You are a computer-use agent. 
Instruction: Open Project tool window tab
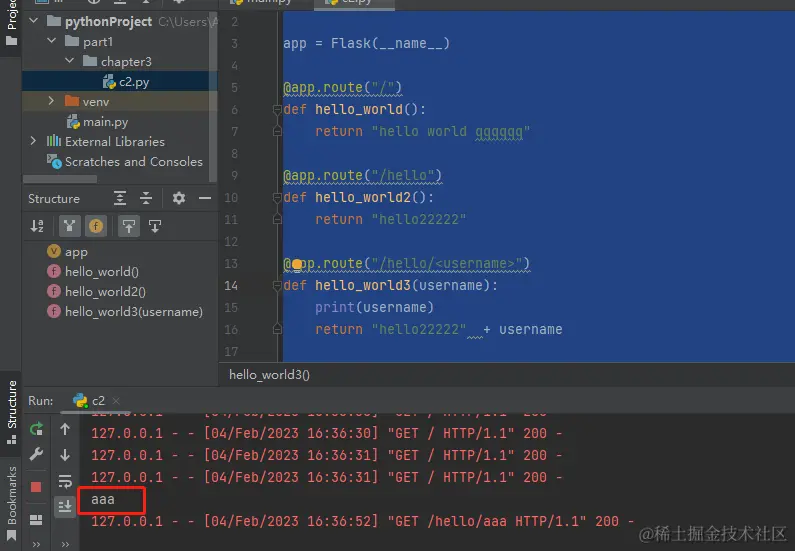11,23
